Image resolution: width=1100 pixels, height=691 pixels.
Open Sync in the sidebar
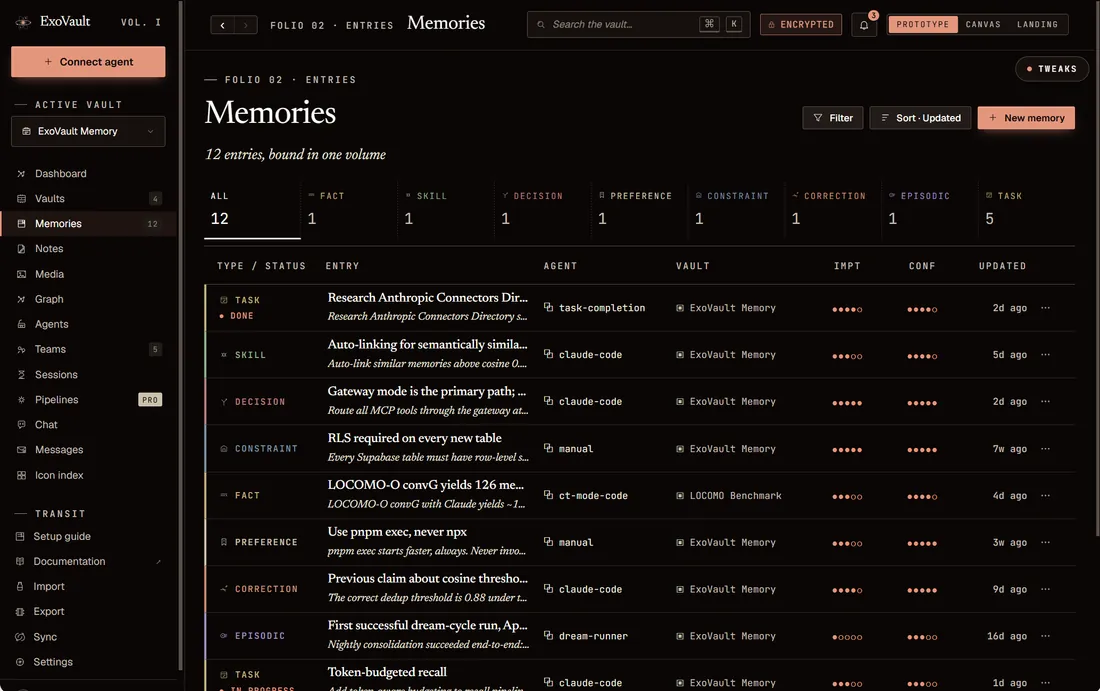coord(88,637)
